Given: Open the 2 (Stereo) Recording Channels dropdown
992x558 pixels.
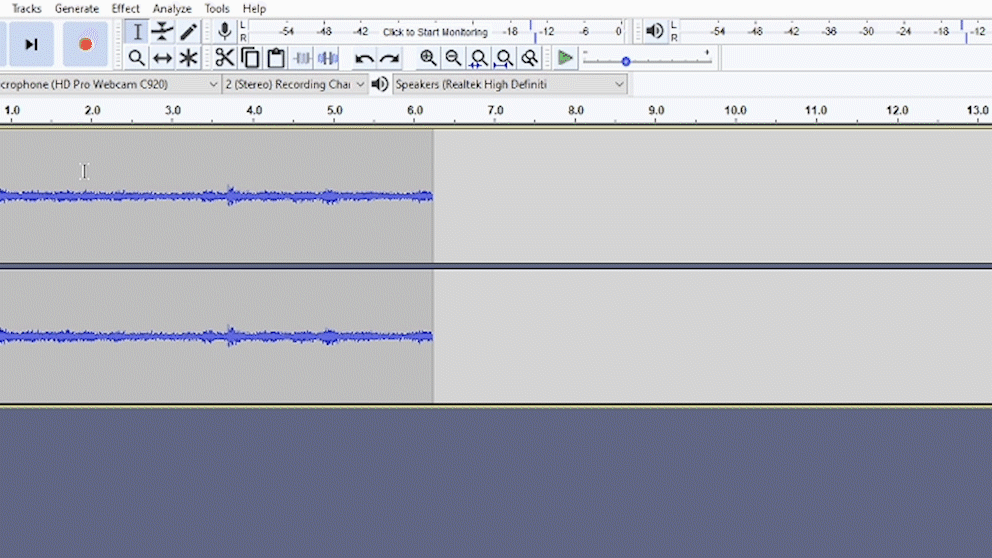Looking at the screenshot, I should point(295,84).
